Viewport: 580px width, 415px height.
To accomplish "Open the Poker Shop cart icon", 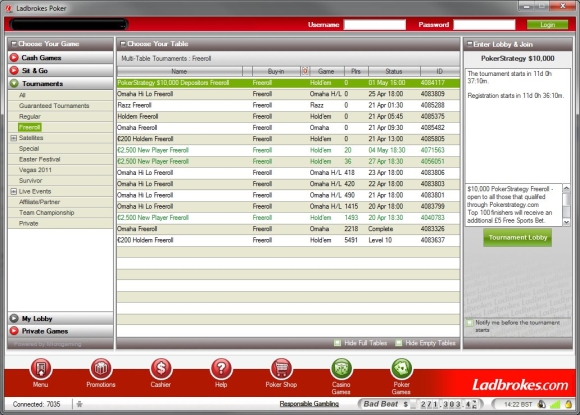I will (281, 369).
